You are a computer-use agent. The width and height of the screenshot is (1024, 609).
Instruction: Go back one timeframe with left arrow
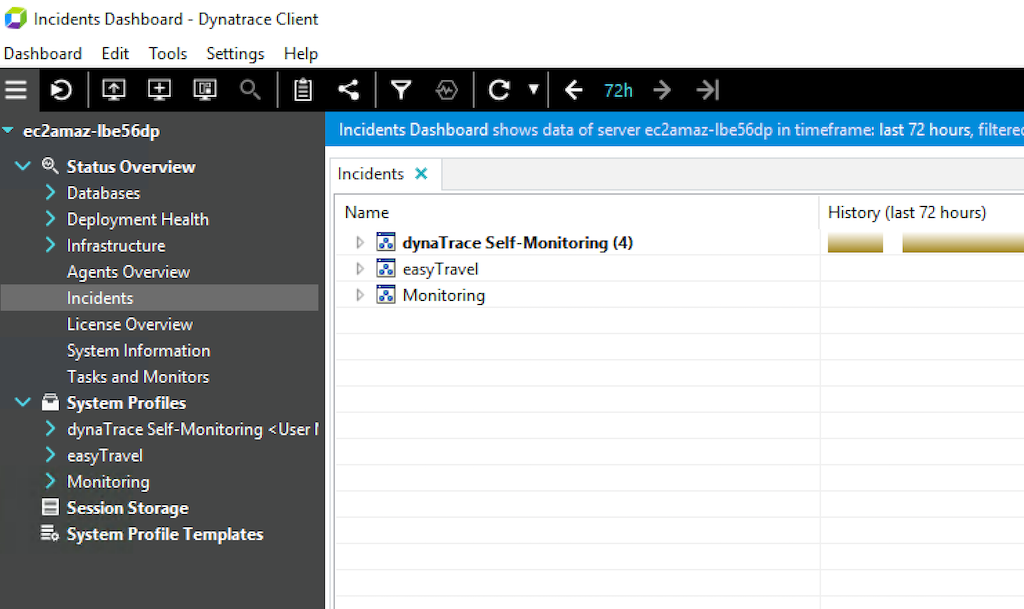coord(573,89)
